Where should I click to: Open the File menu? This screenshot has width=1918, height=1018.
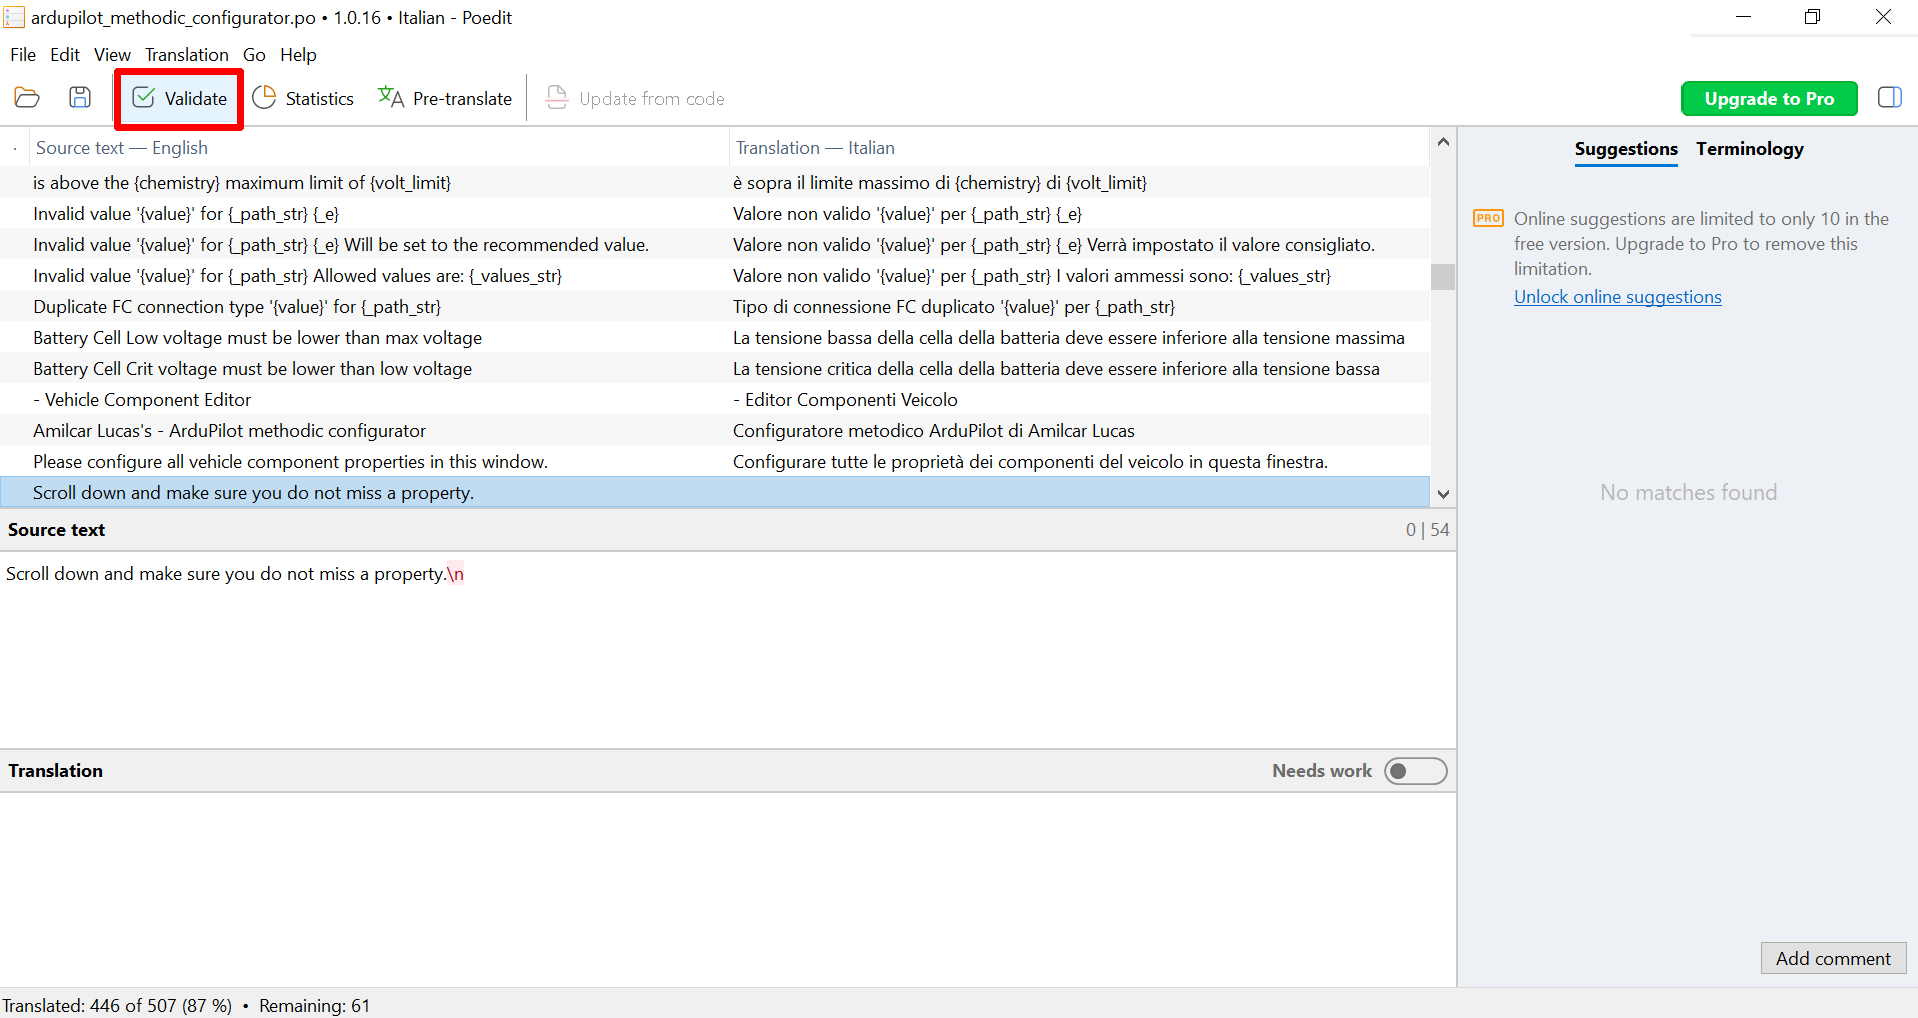point(23,55)
